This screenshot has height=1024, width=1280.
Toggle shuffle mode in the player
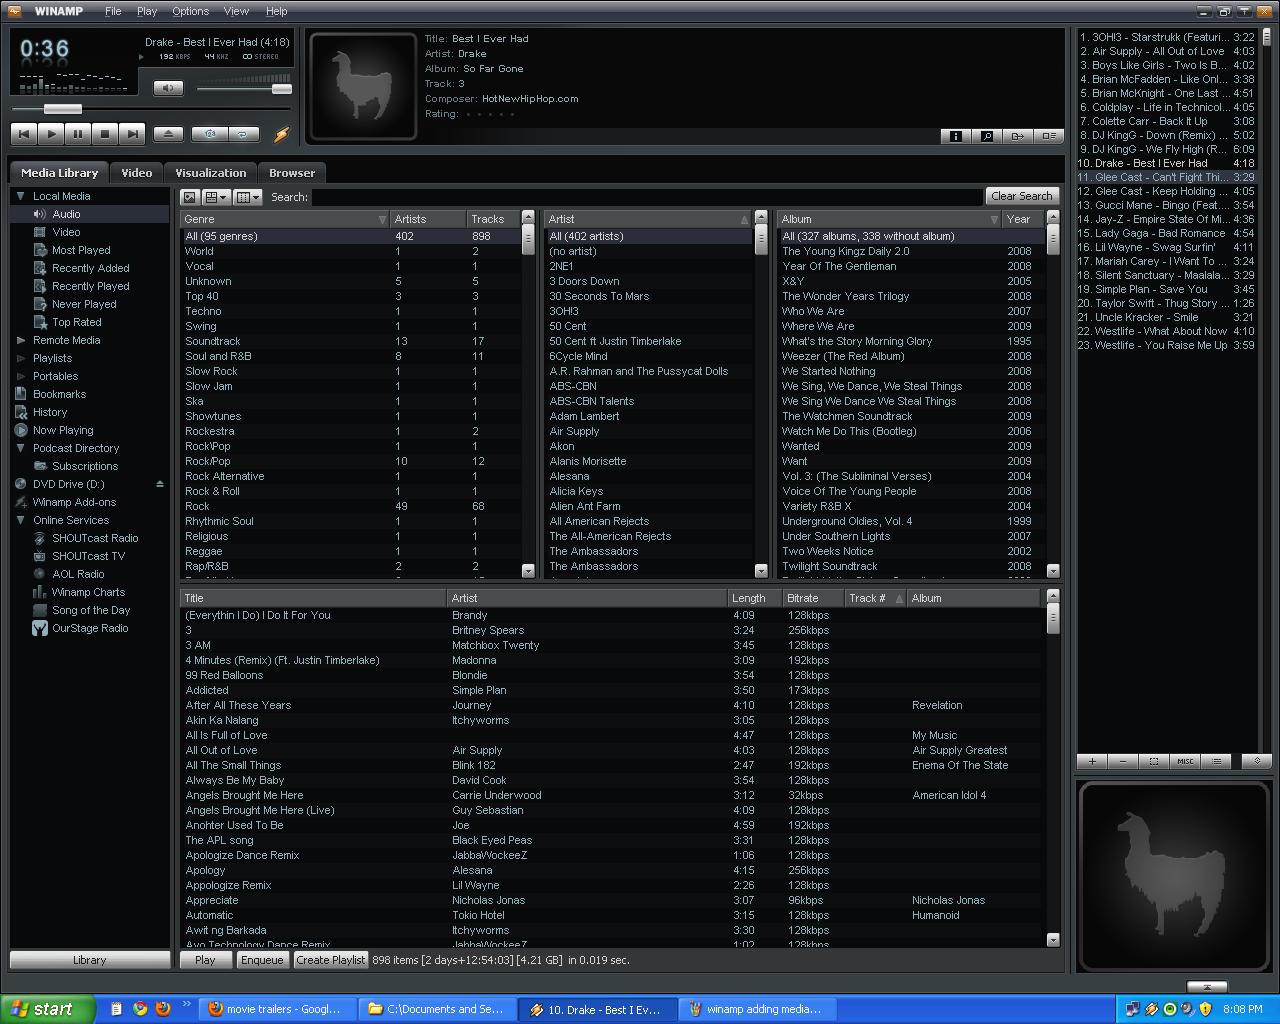tap(209, 133)
